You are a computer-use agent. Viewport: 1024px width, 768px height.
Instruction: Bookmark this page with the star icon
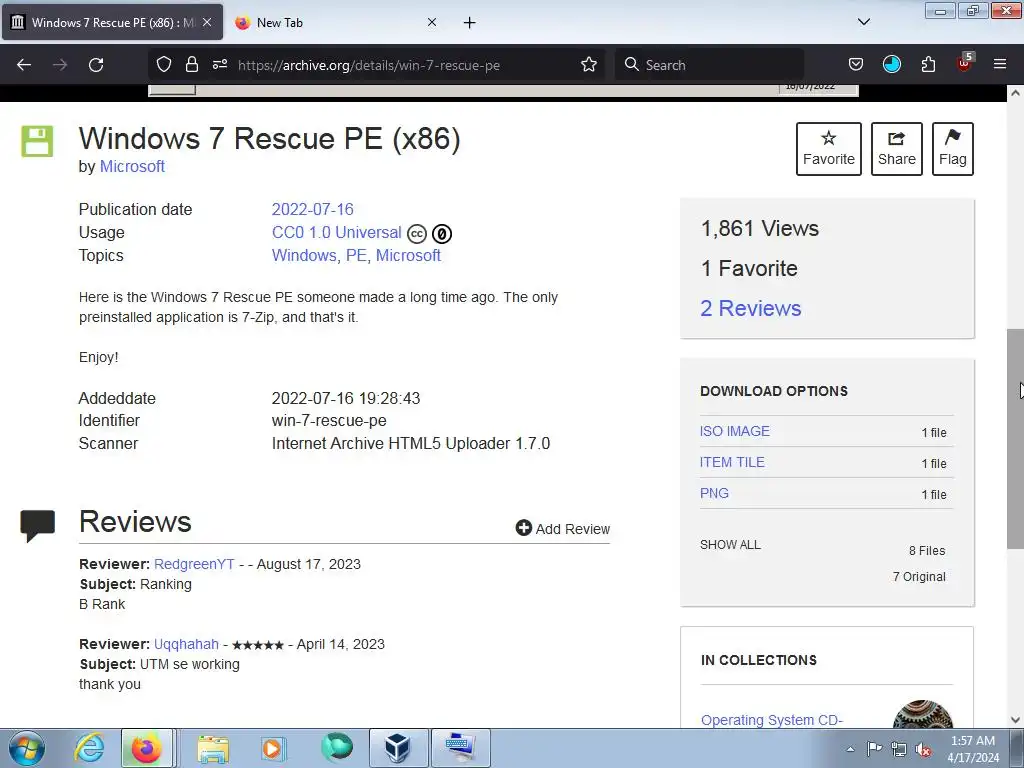[x=588, y=65]
